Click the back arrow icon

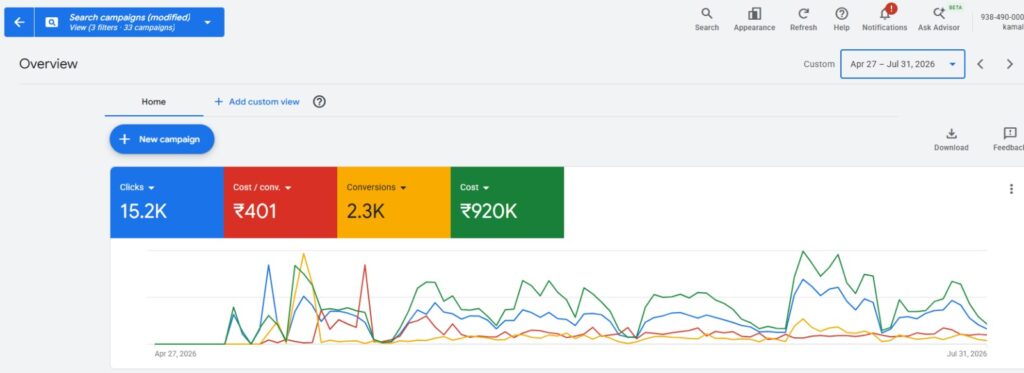[x=19, y=22]
